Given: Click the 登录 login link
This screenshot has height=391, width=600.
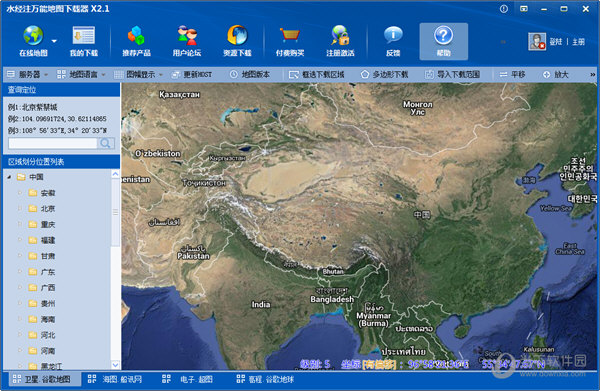Looking at the screenshot, I should pyautogui.click(x=555, y=42).
